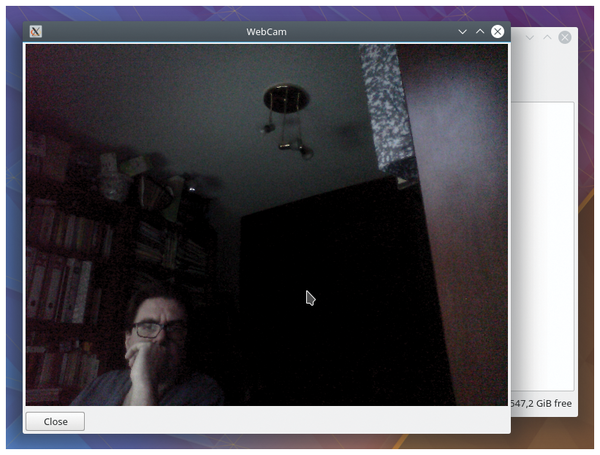Click the WebCam title text

point(267,31)
